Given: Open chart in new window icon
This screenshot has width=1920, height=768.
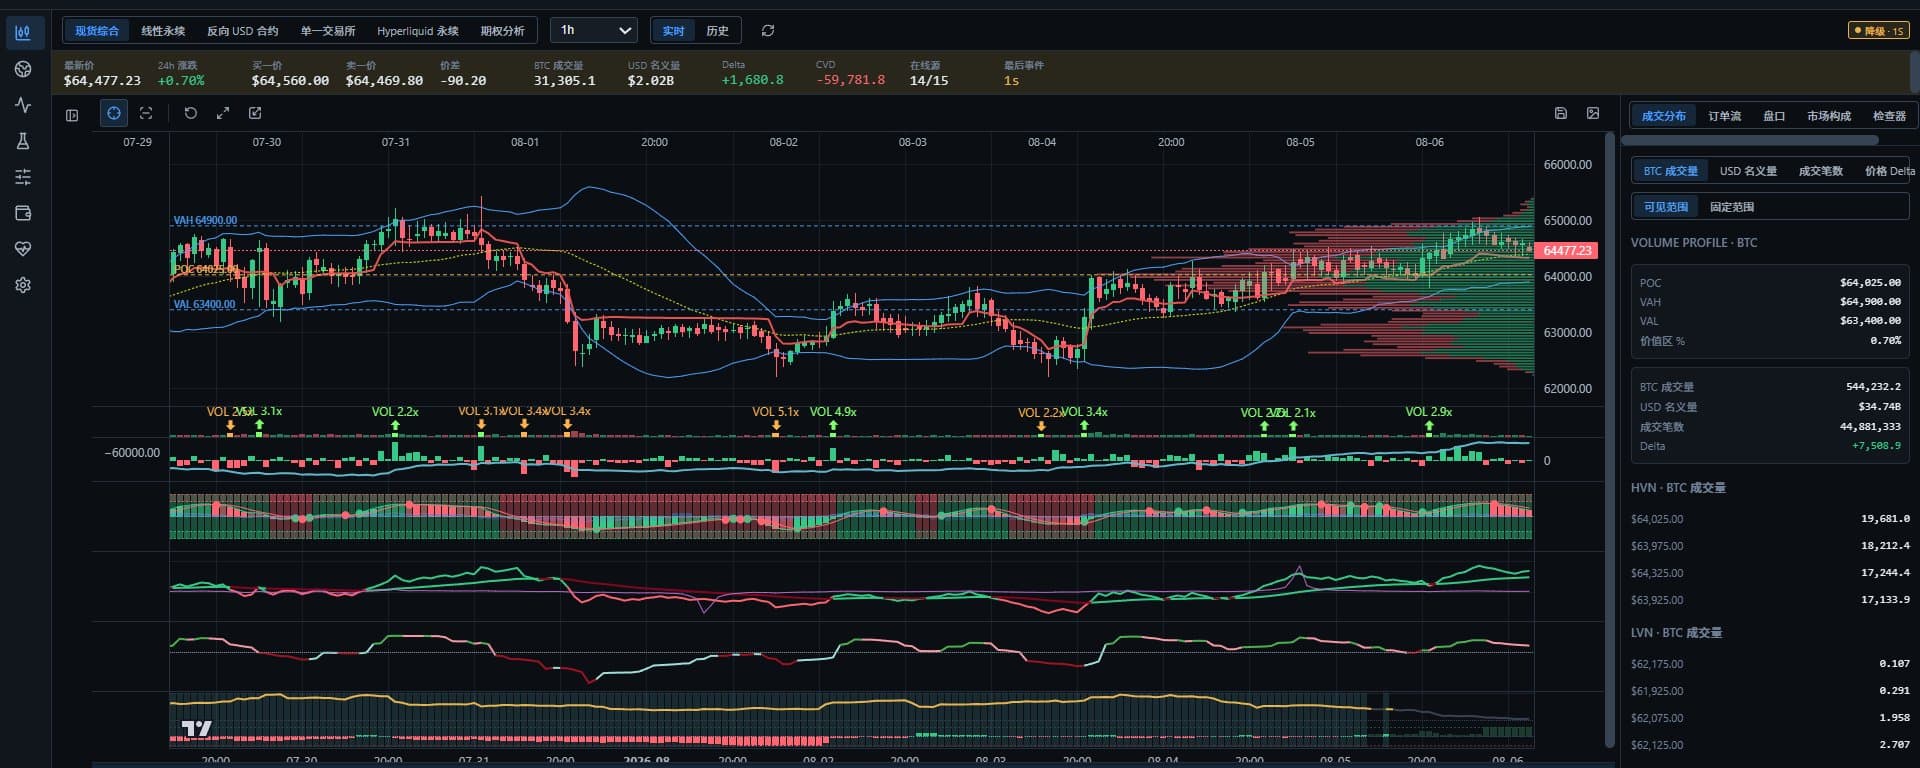Looking at the screenshot, I should click(255, 113).
